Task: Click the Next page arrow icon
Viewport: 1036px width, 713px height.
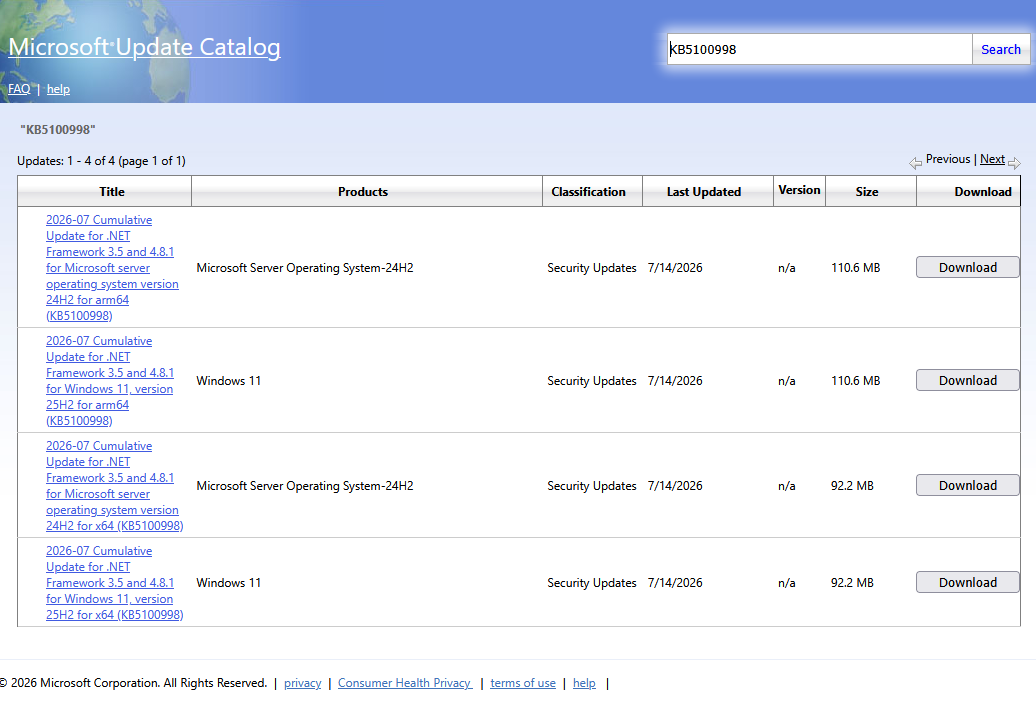Action: (x=1014, y=163)
